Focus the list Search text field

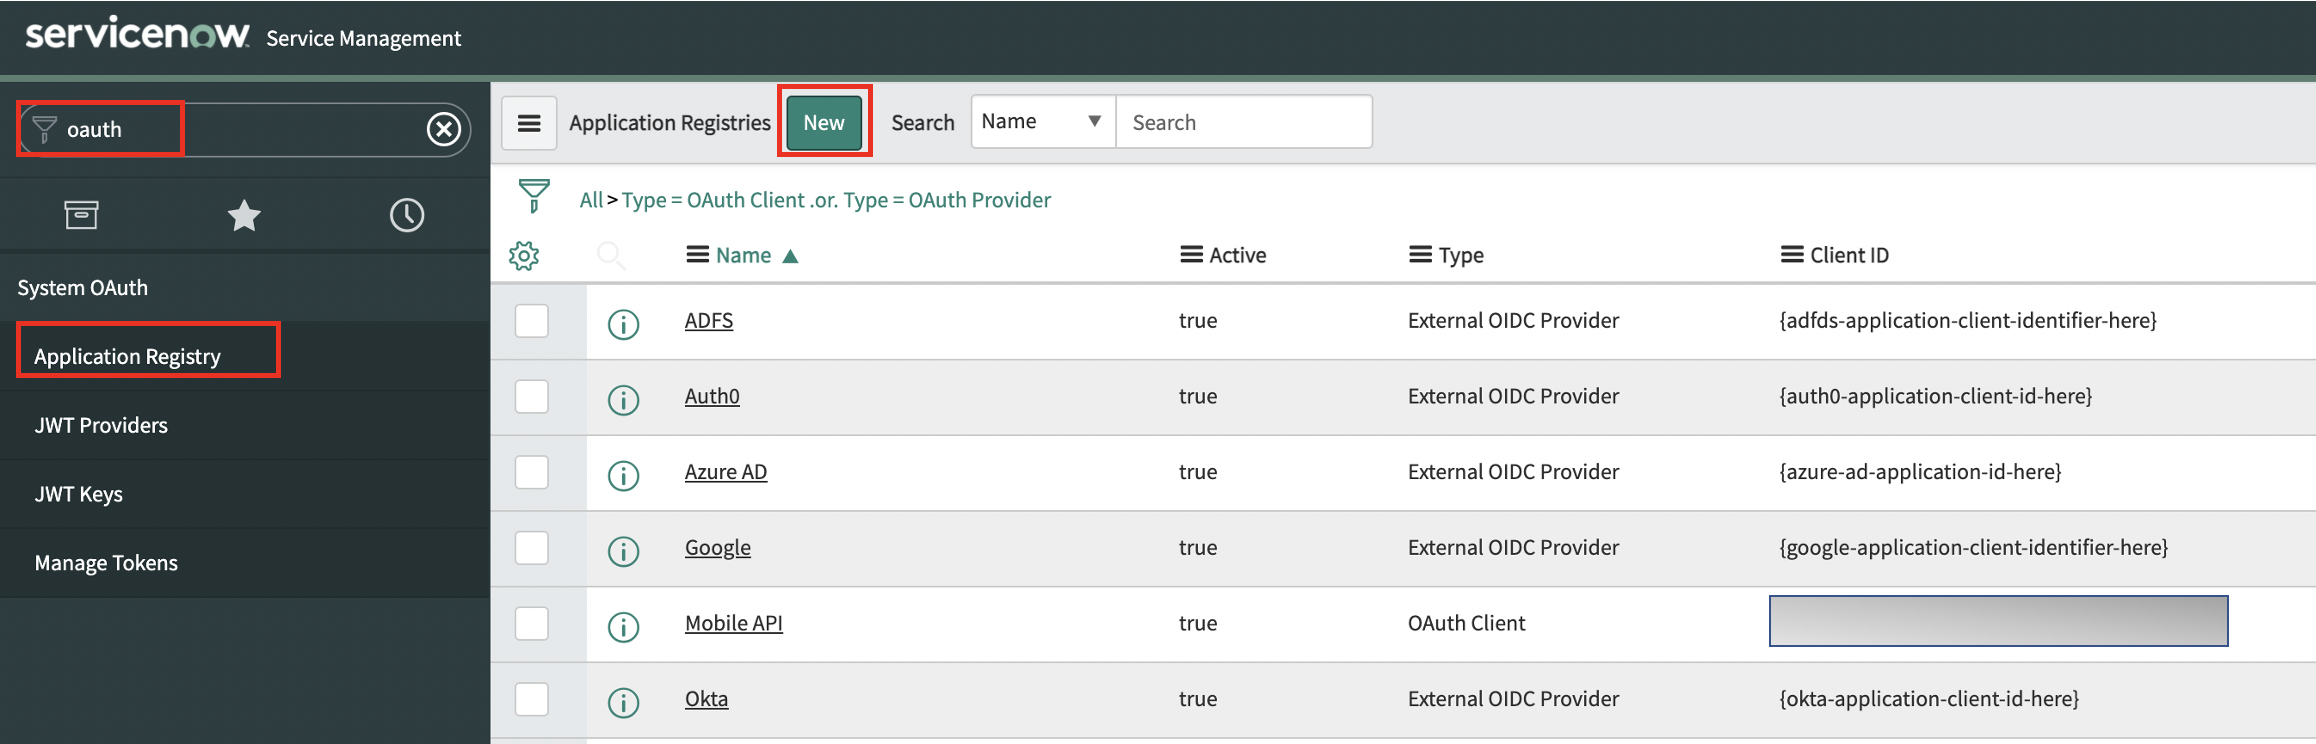[1244, 122]
